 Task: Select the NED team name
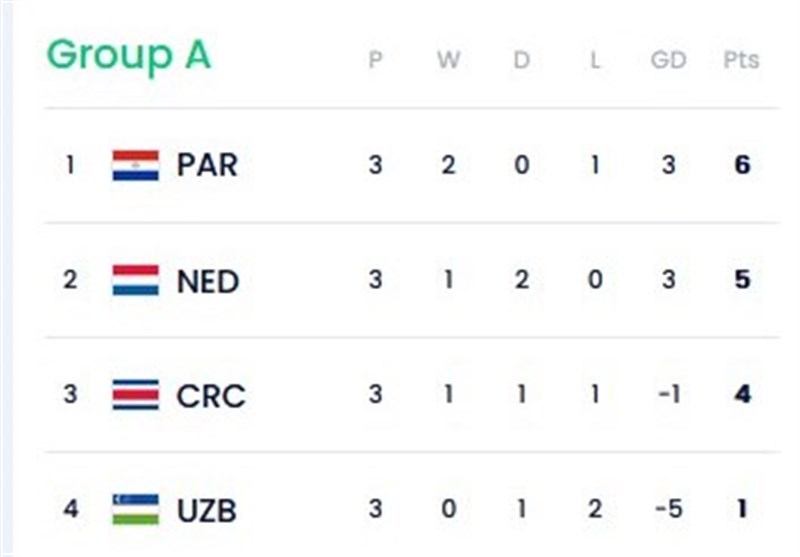(208, 281)
